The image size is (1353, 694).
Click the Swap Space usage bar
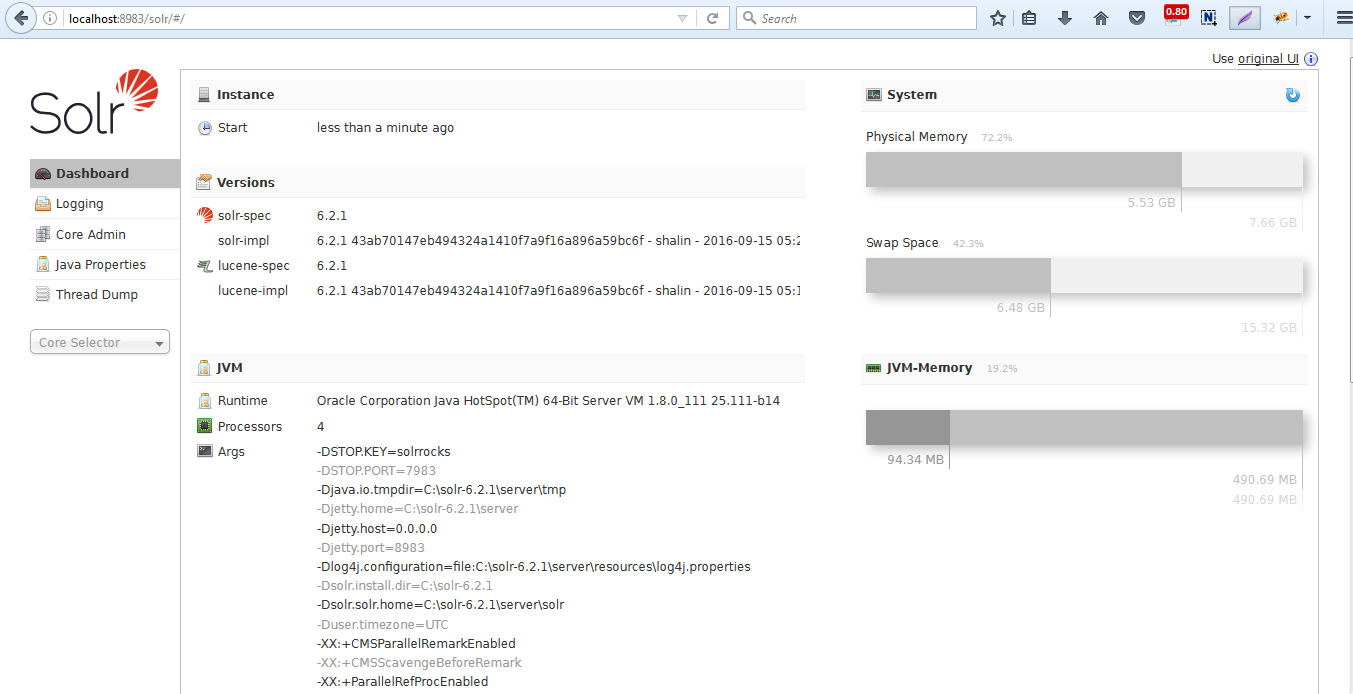(x=1084, y=276)
